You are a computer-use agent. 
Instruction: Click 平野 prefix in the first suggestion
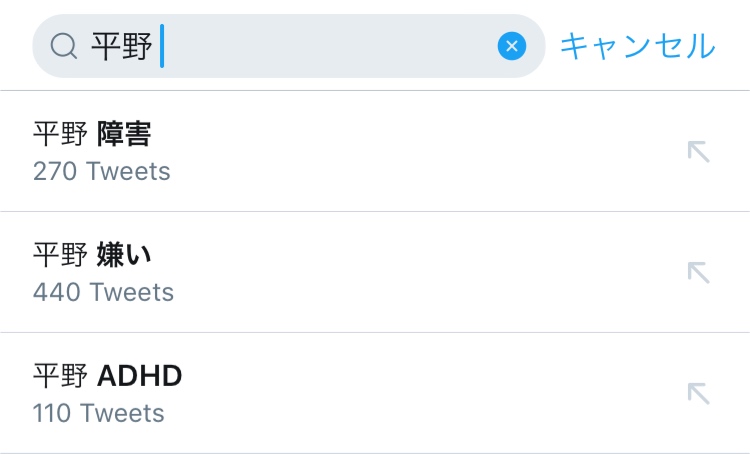coord(60,133)
